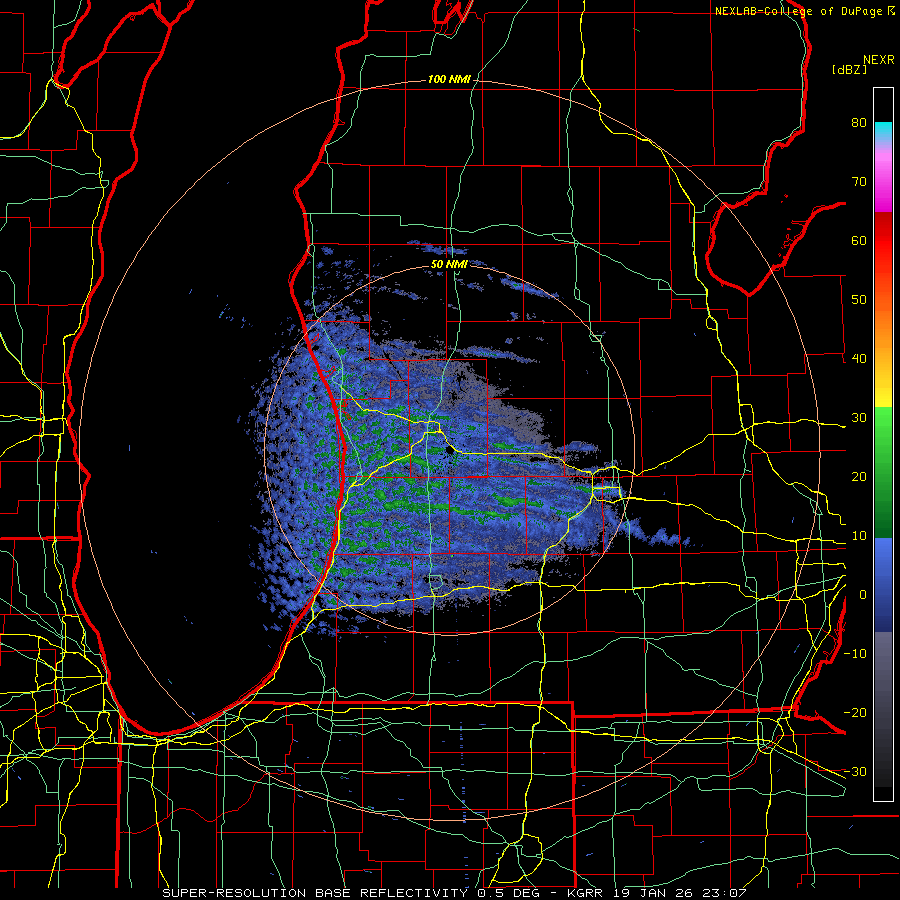Click the '30' value on dBZ scale
The image size is (900, 900).
tap(859, 417)
